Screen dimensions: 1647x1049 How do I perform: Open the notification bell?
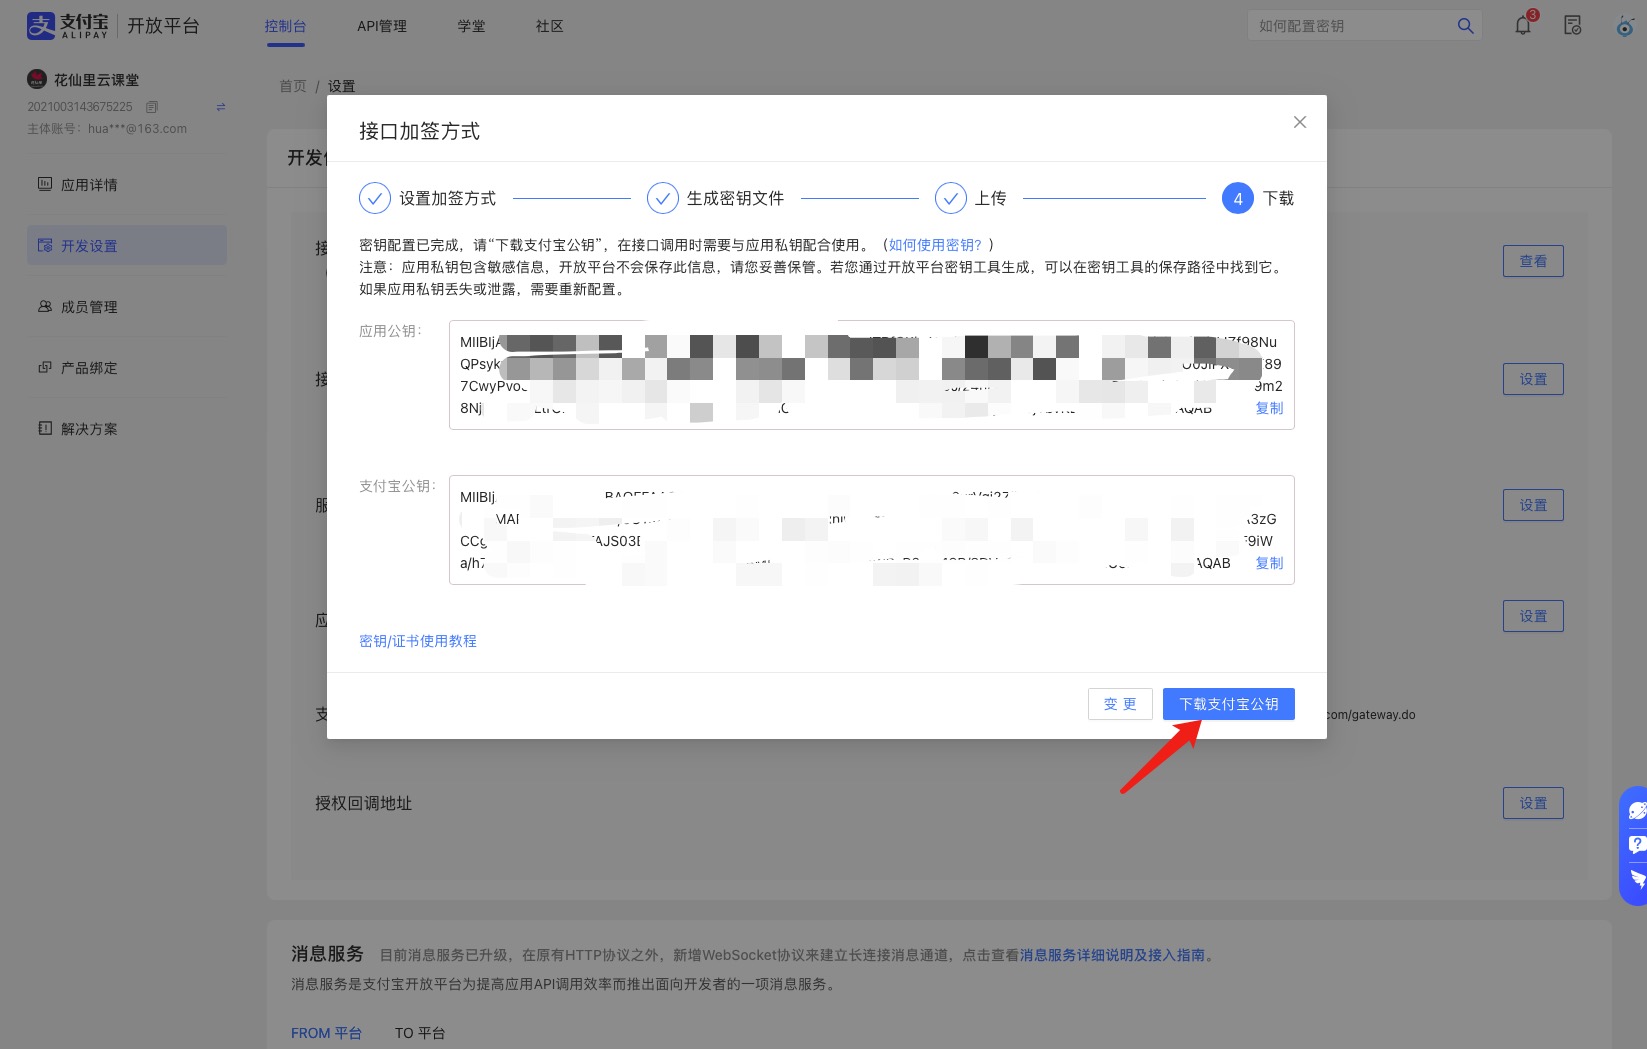(1523, 25)
